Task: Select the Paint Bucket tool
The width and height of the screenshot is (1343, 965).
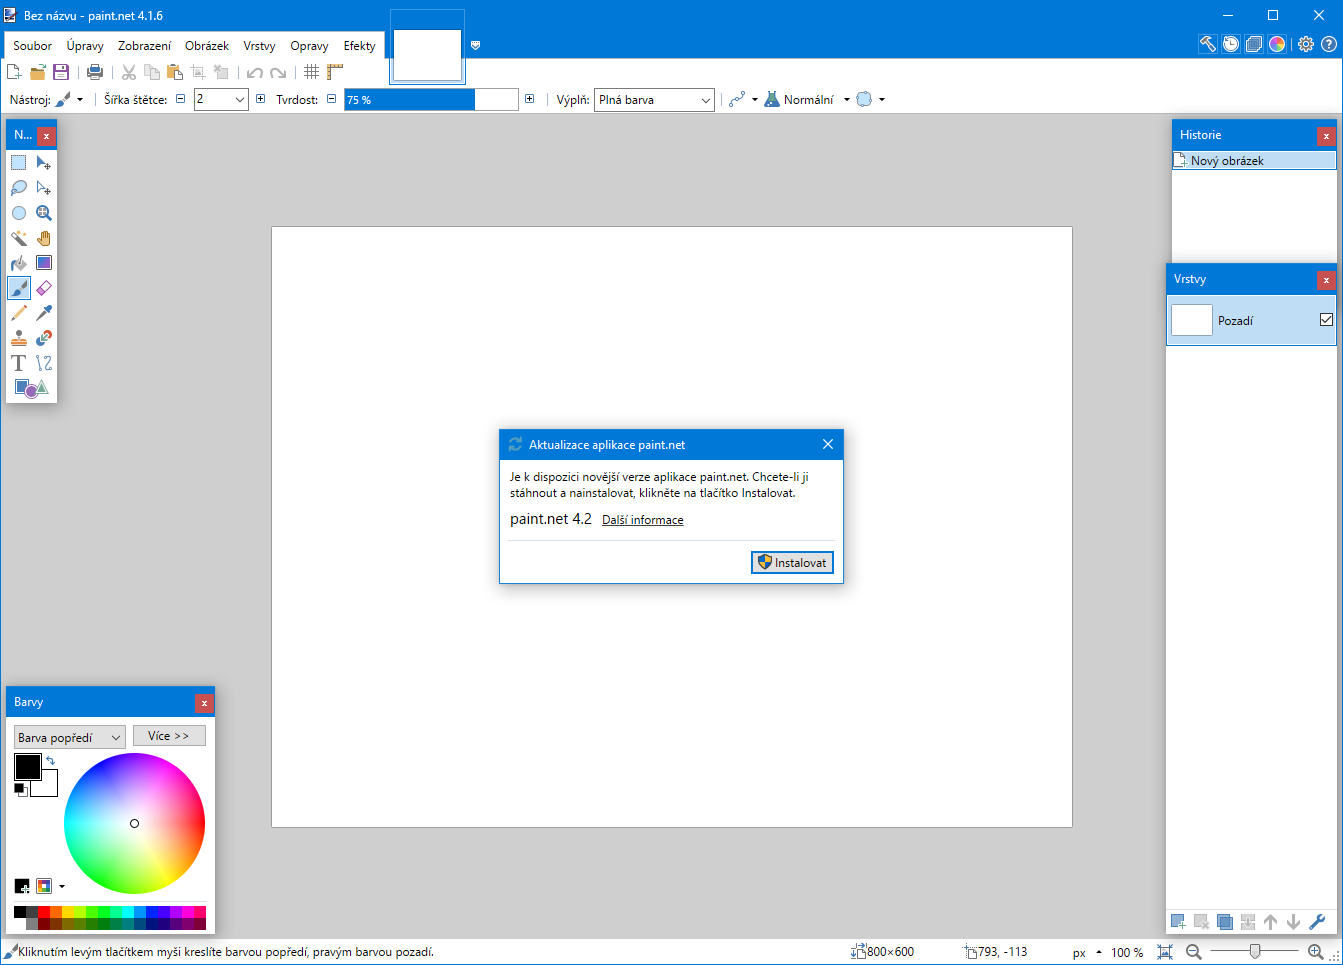Action: pos(19,263)
